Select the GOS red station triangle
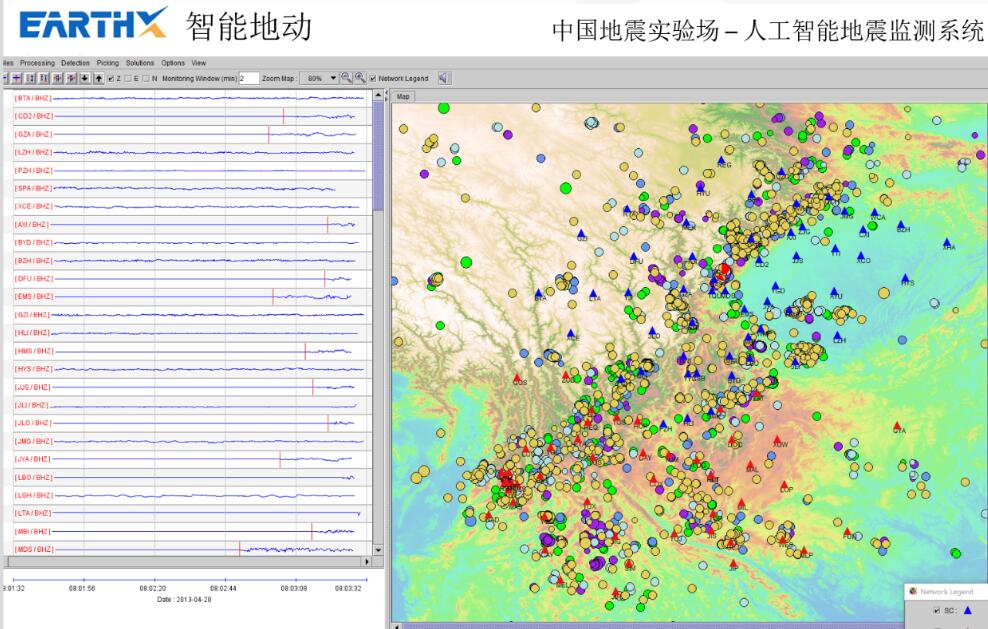This screenshot has height=629, width=988. point(517,378)
